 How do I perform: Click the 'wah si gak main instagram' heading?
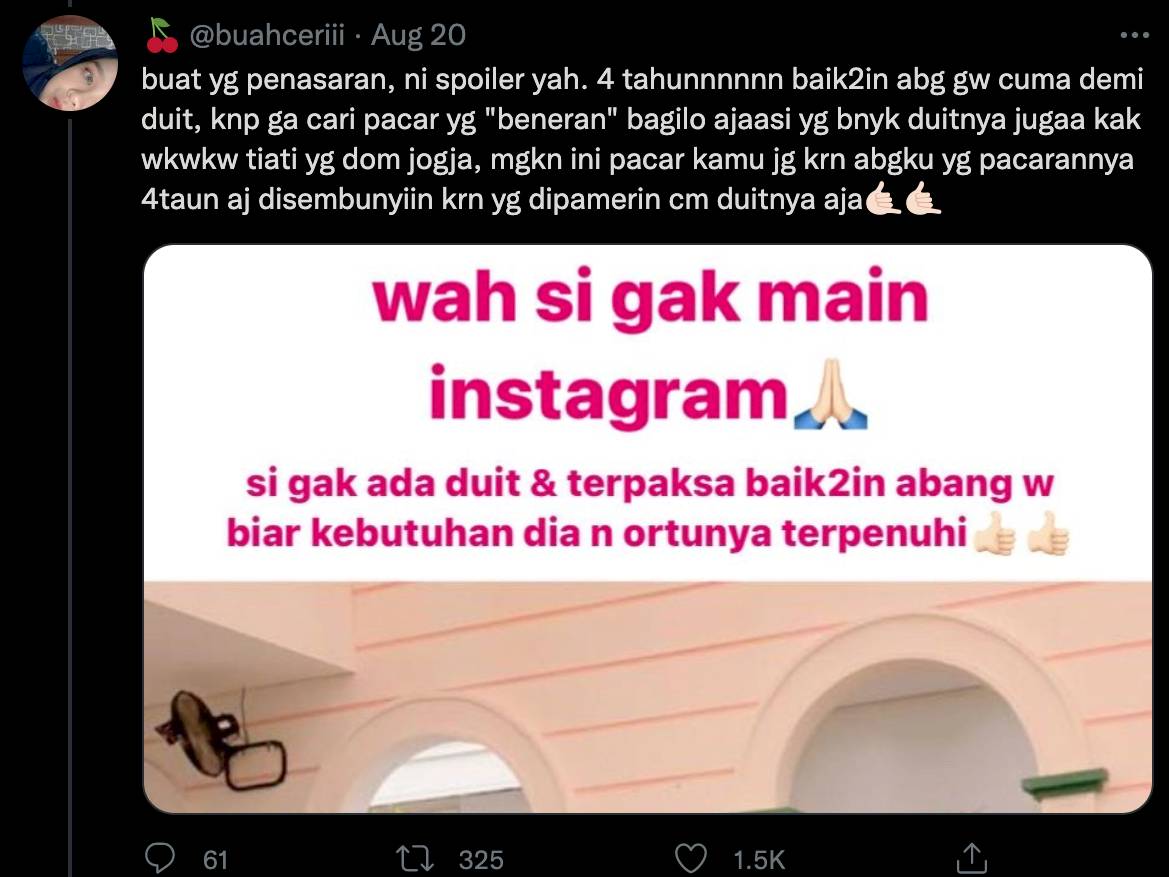[x=649, y=347]
